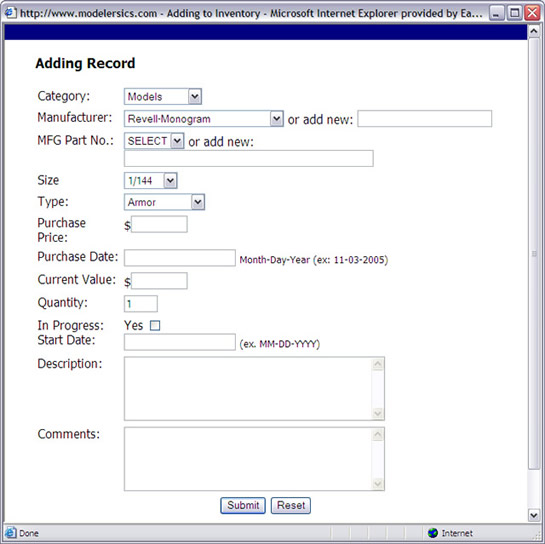Click the Internet Explorer page icon in title bar
545x544 pixels.
[10, 13]
